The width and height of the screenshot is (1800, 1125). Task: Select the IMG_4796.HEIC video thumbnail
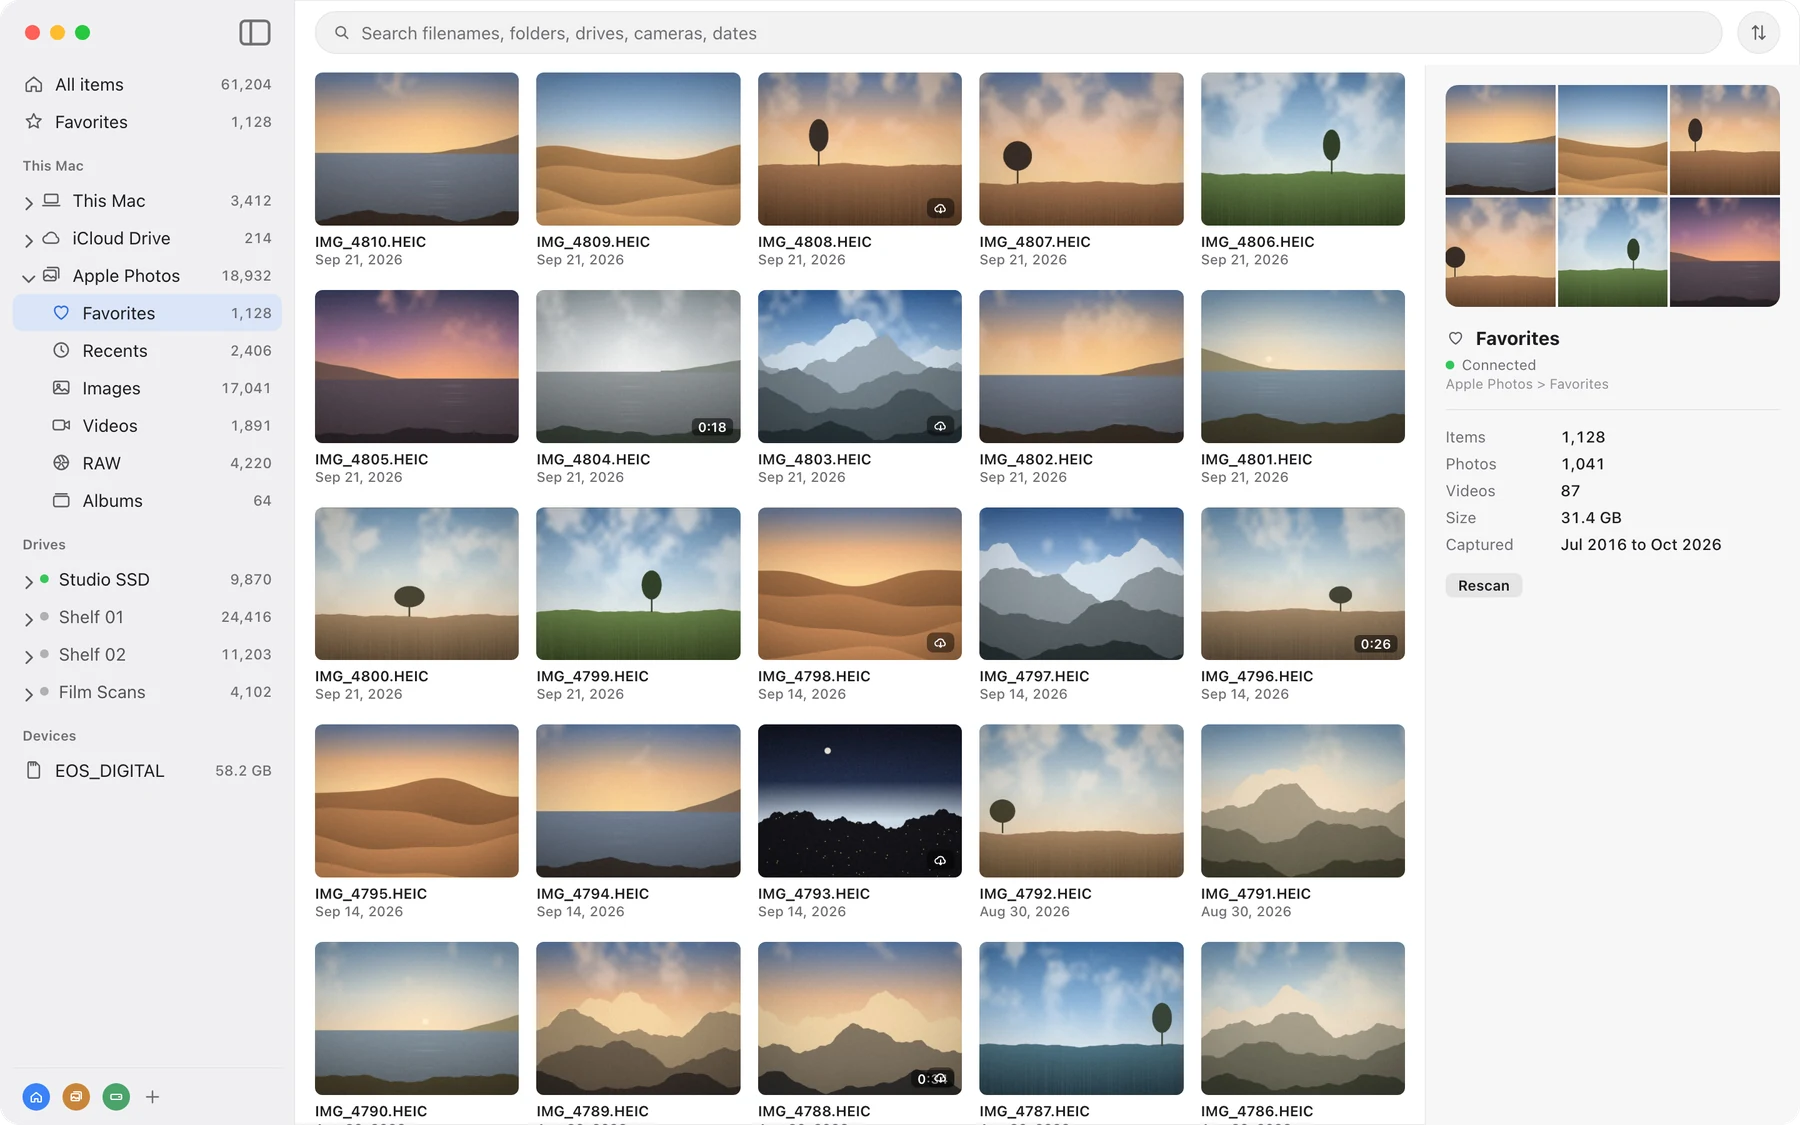tap(1302, 583)
